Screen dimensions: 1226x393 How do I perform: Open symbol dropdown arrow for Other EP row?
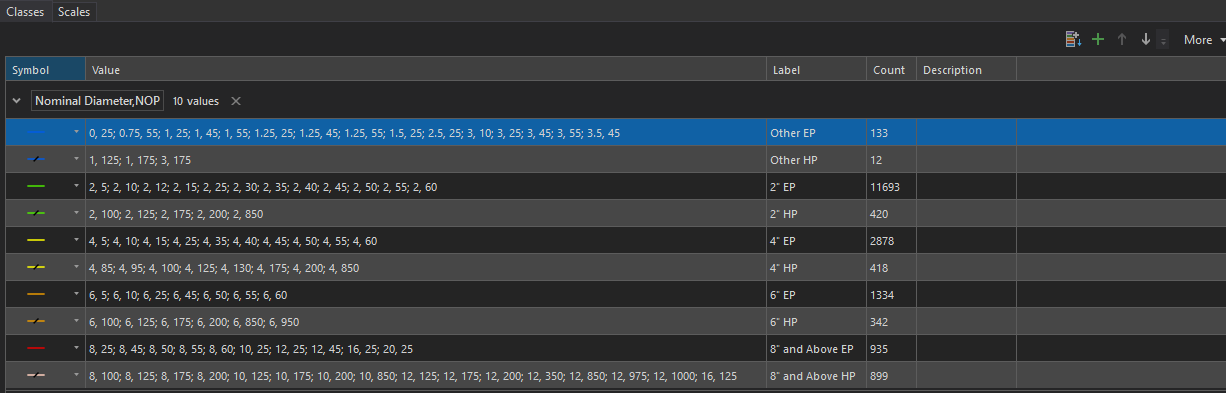(76, 132)
